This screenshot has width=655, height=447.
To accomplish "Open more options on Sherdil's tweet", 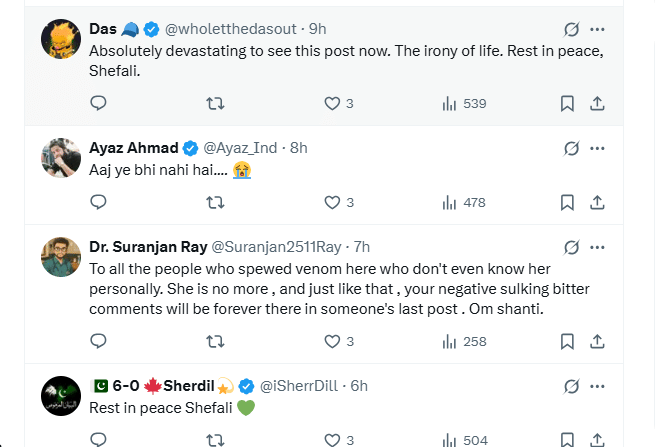I will click(598, 386).
